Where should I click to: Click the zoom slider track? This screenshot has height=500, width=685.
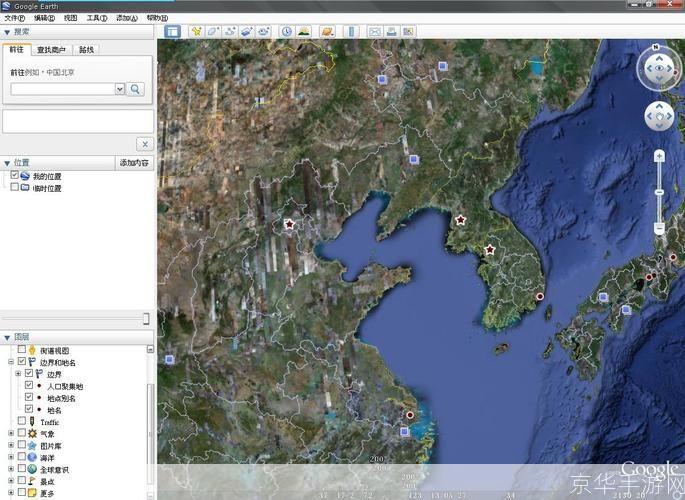point(659,192)
